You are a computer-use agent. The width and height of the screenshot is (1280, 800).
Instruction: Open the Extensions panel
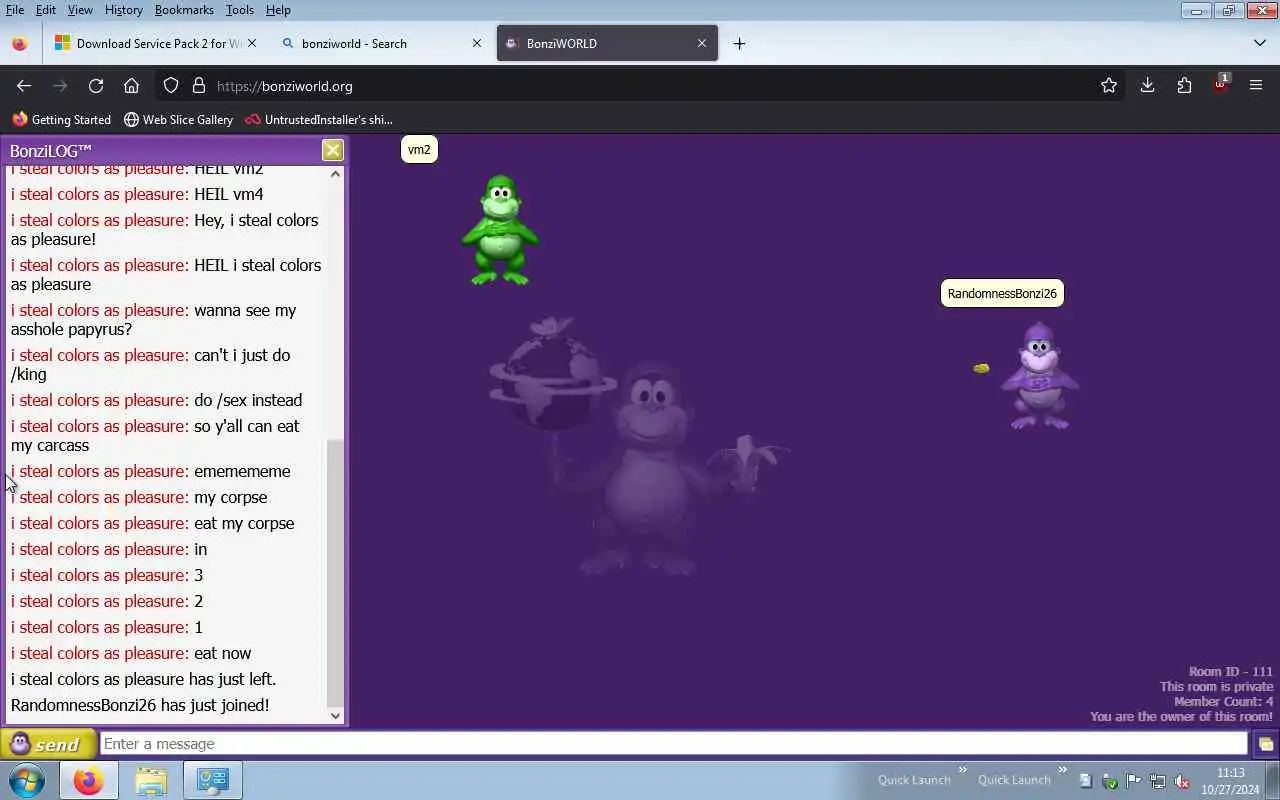1184,86
